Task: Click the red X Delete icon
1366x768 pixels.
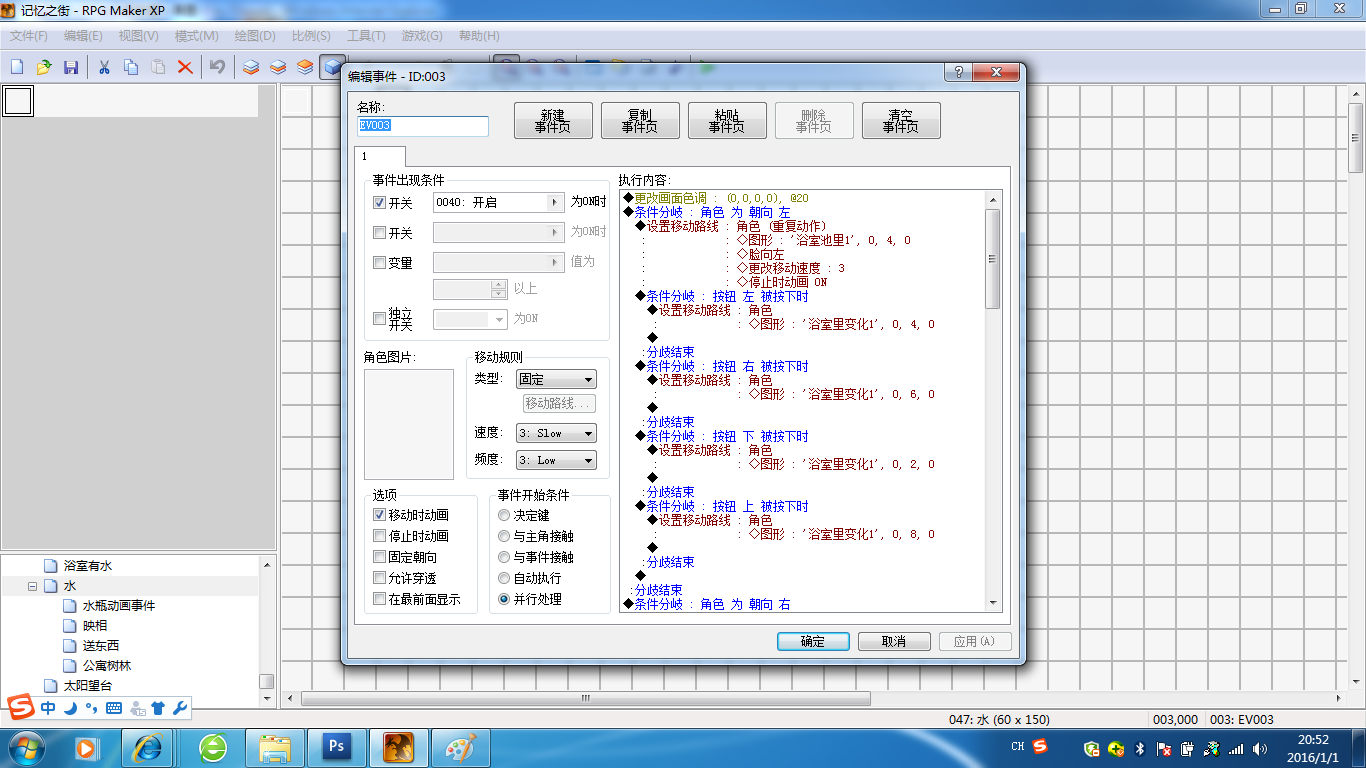Action: pyautogui.click(x=185, y=67)
